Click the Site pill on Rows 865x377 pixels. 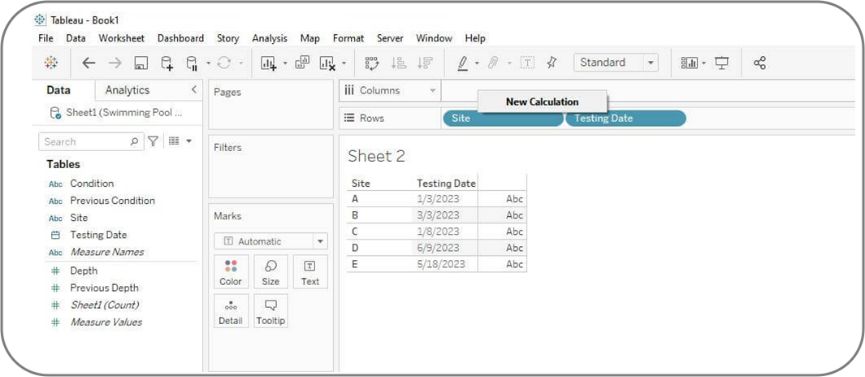503,118
